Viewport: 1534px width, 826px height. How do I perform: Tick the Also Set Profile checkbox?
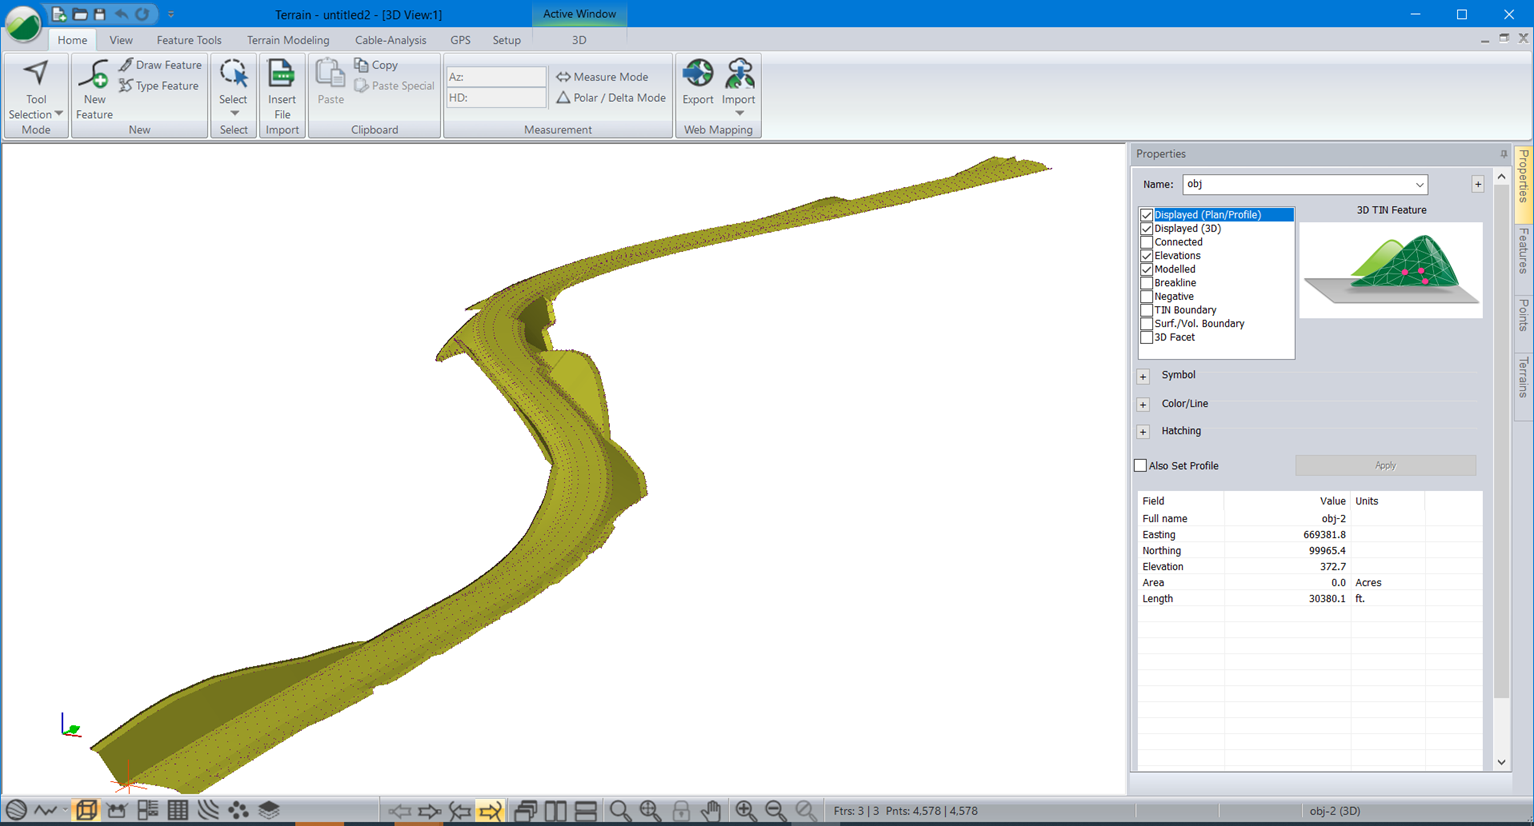(1140, 466)
